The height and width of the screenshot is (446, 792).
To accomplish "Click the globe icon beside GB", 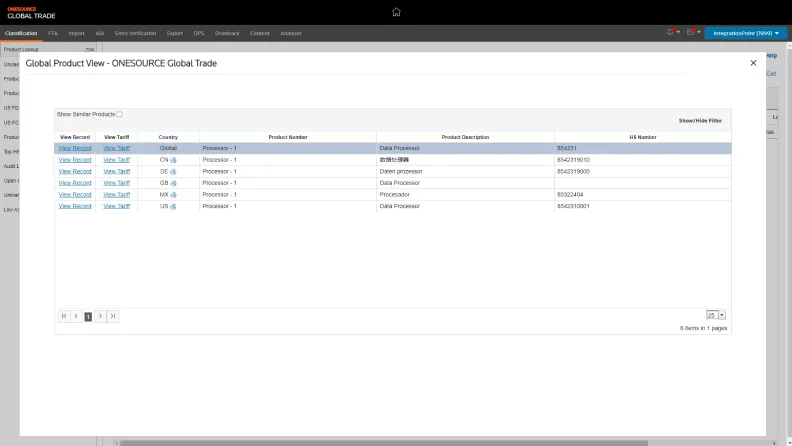I will pyautogui.click(x=173, y=183).
